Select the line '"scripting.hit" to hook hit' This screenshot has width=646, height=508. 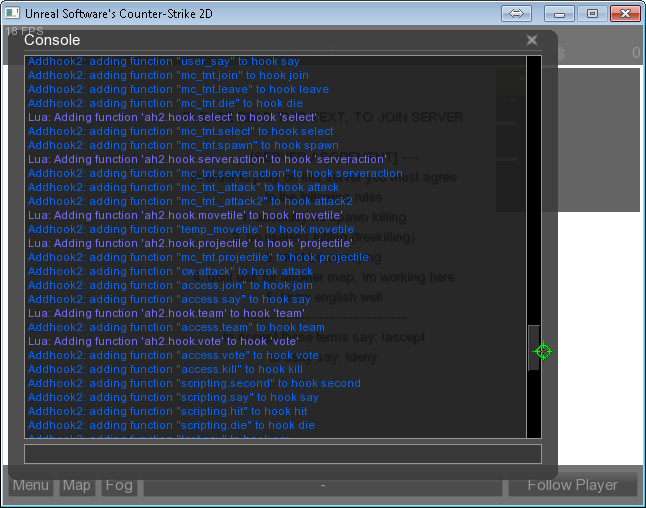168,412
